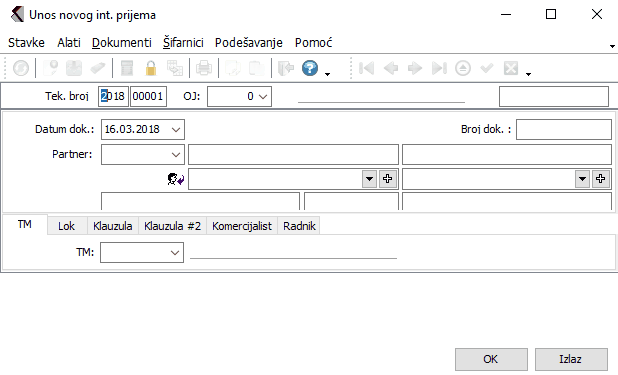
Task: Open toolbar options arrow next to help icon
Action: coord(327,74)
